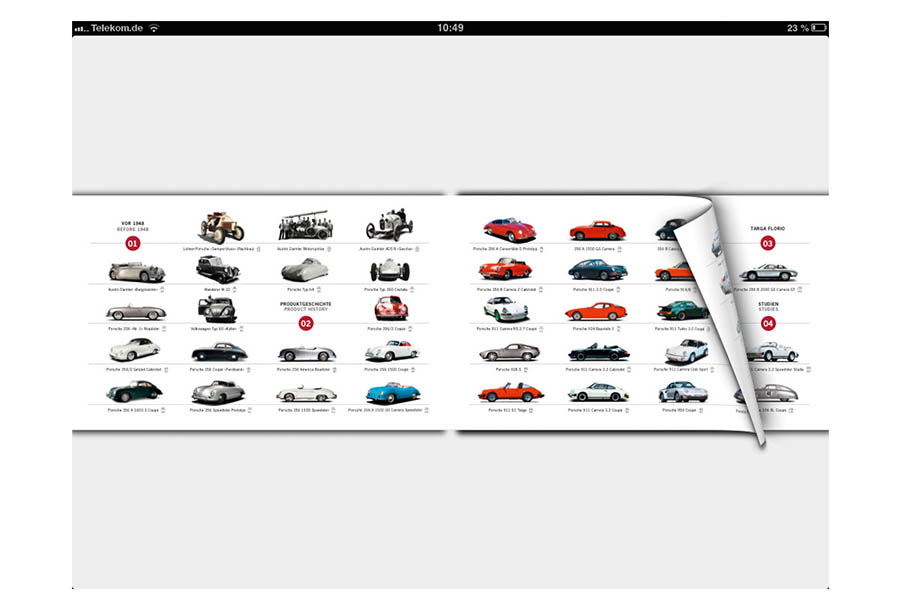Select the 'TARGA FLORIO' section heading
The image size is (901, 610).
tap(768, 228)
